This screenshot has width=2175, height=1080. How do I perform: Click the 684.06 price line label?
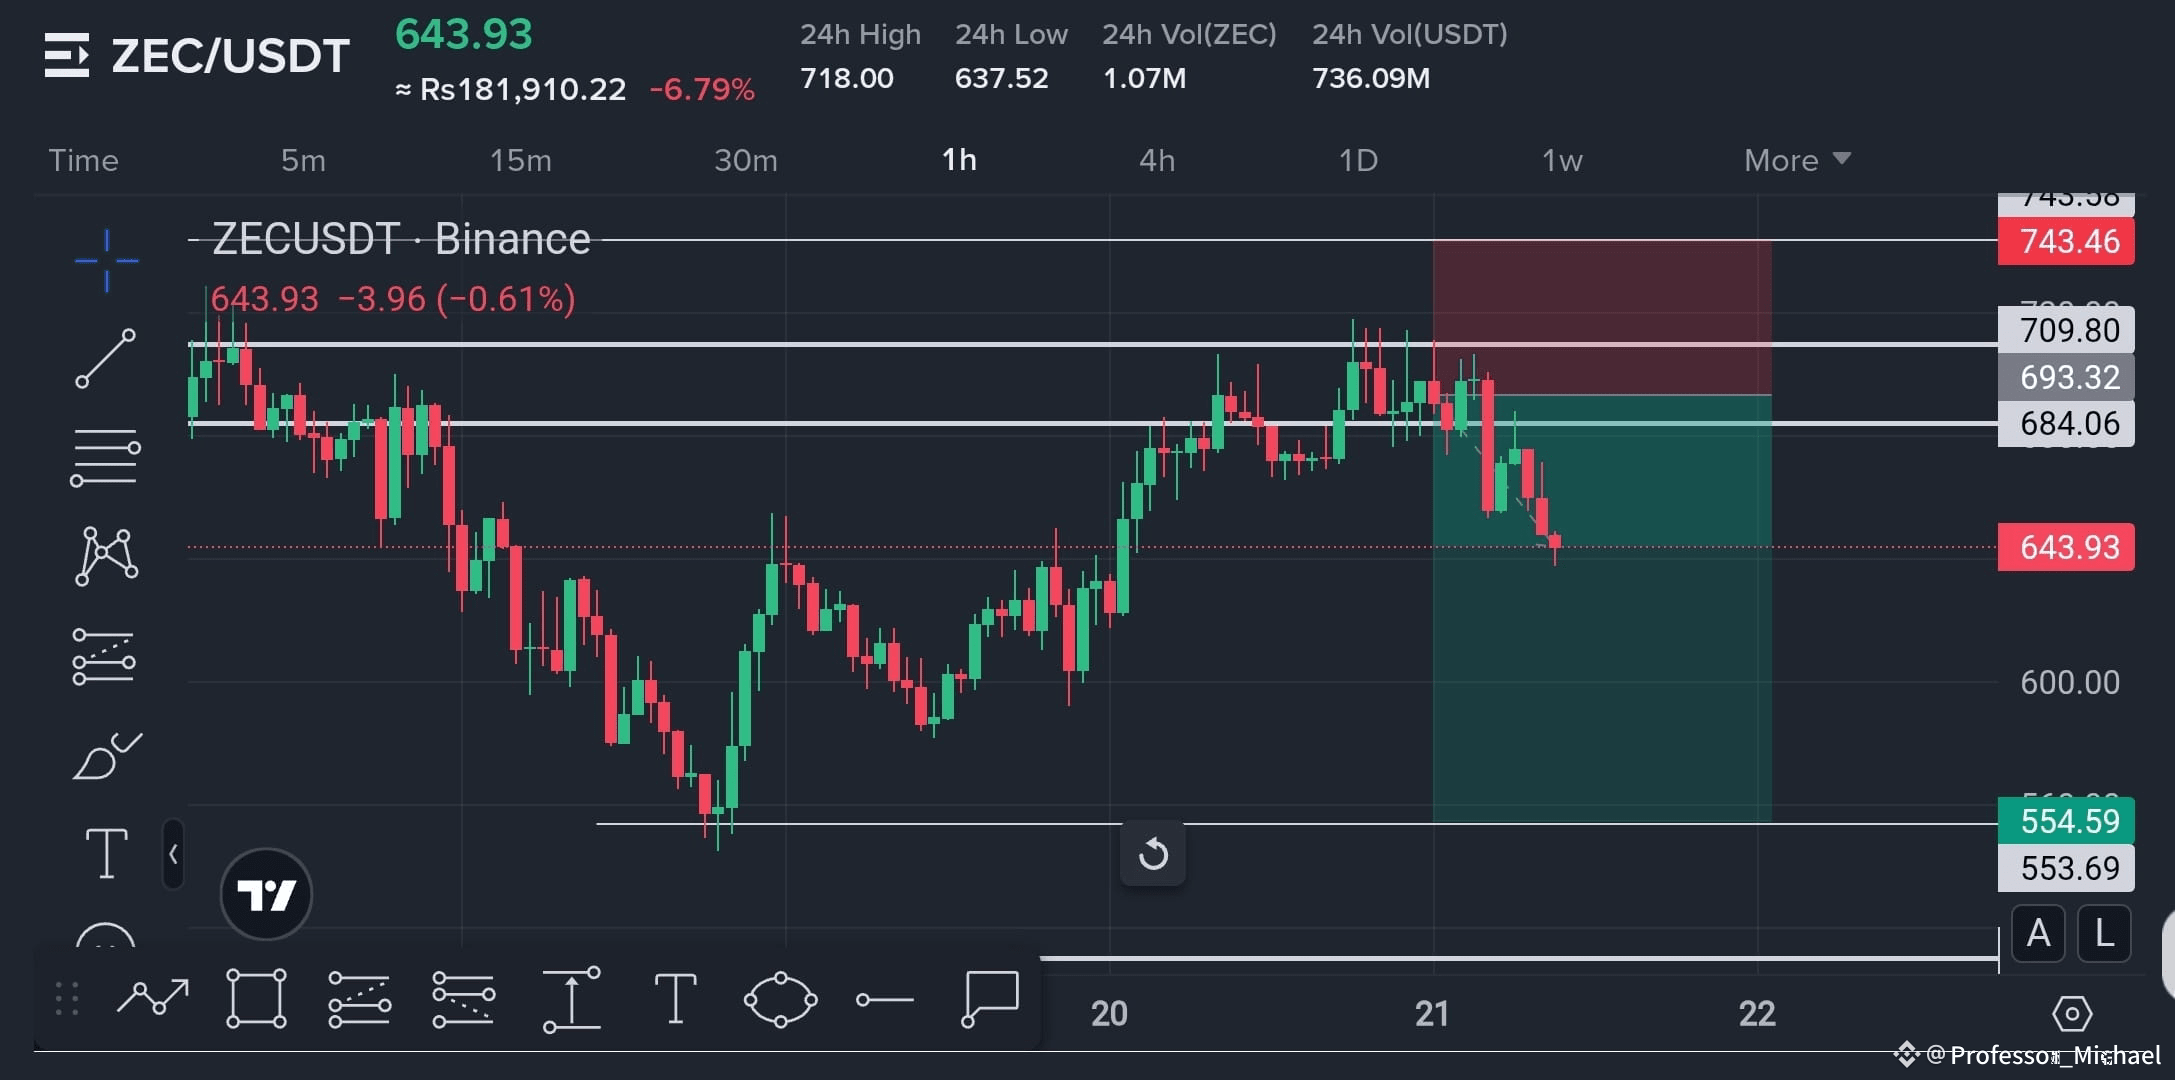(x=2066, y=424)
